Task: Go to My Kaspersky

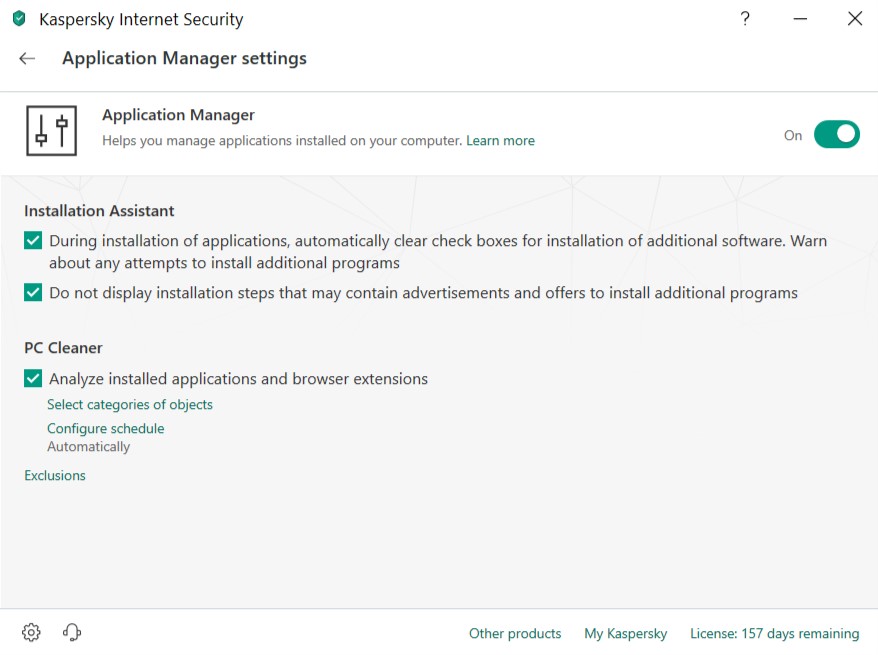Action: [625, 633]
